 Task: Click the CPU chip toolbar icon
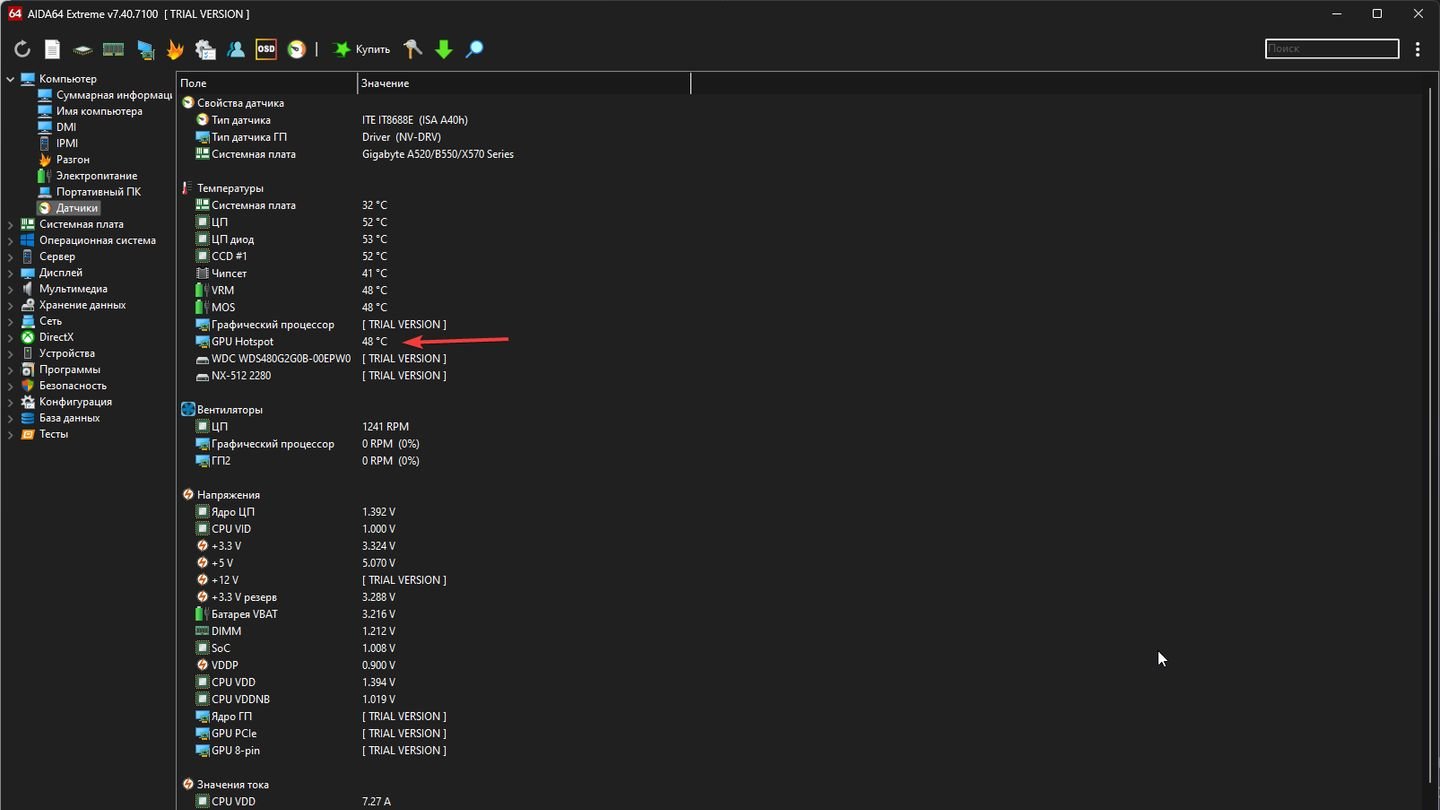[83, 49]
